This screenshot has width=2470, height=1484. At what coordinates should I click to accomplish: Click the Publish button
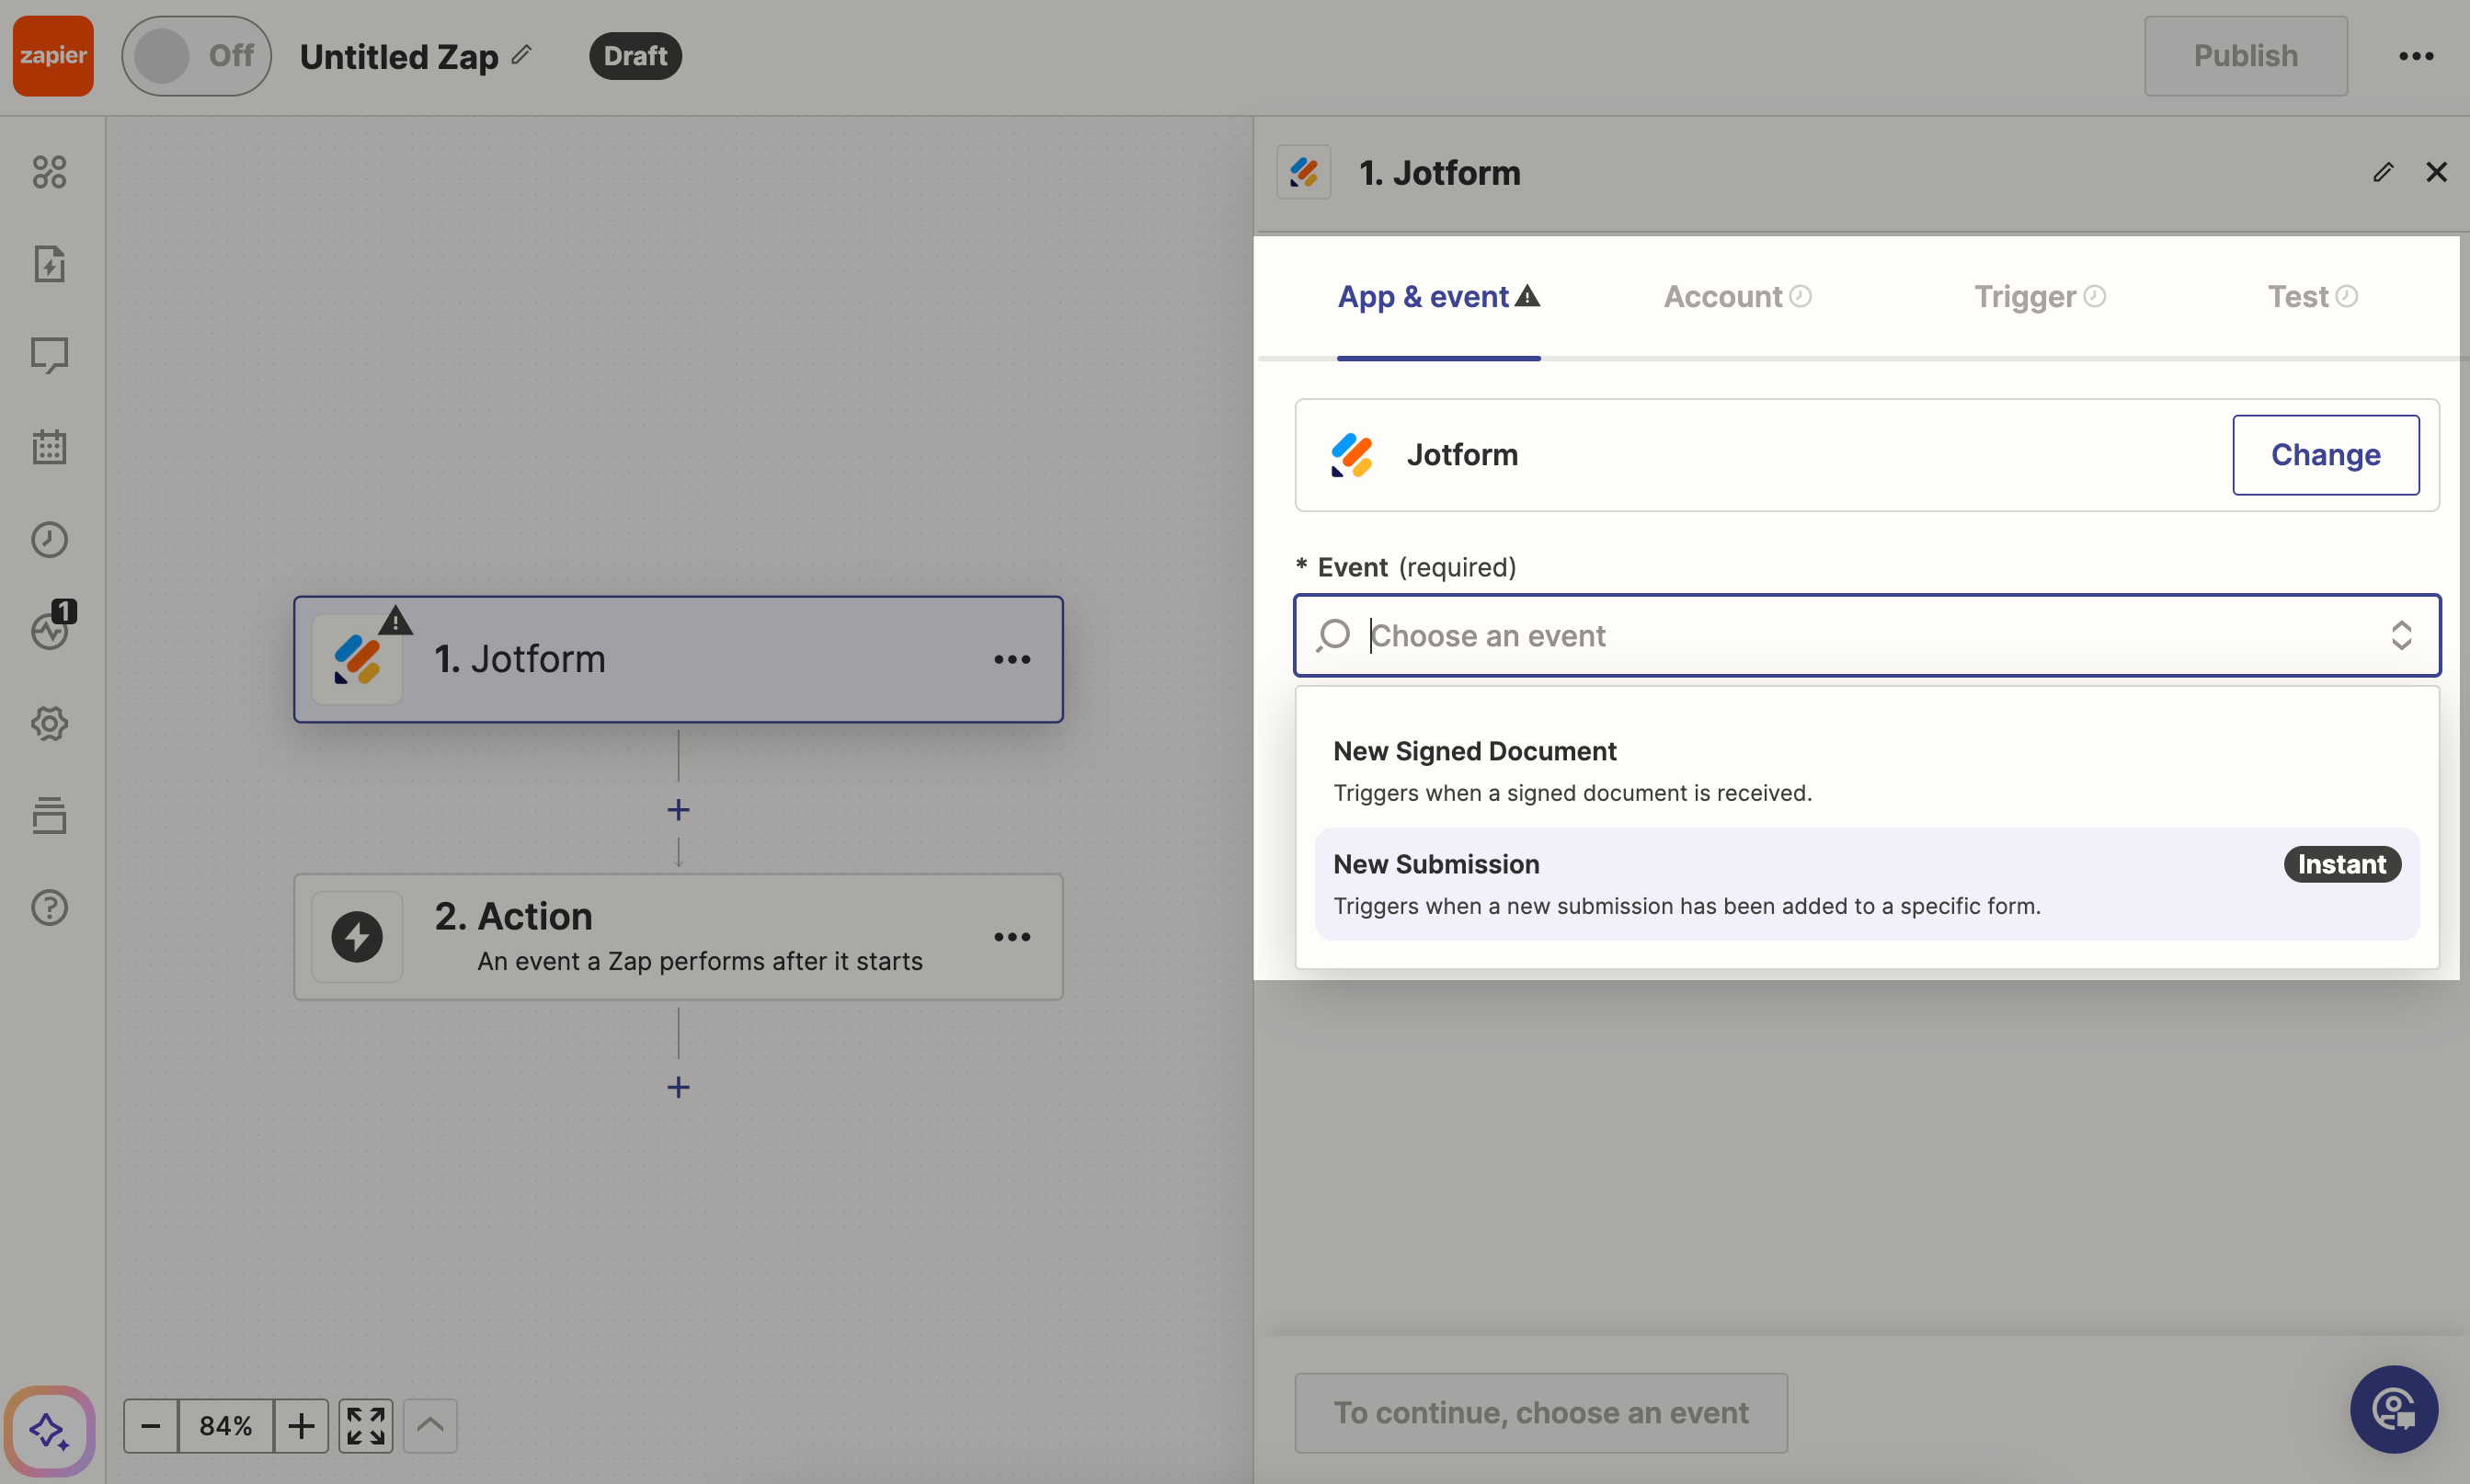pyautogui.click(x=2245, y=56)
